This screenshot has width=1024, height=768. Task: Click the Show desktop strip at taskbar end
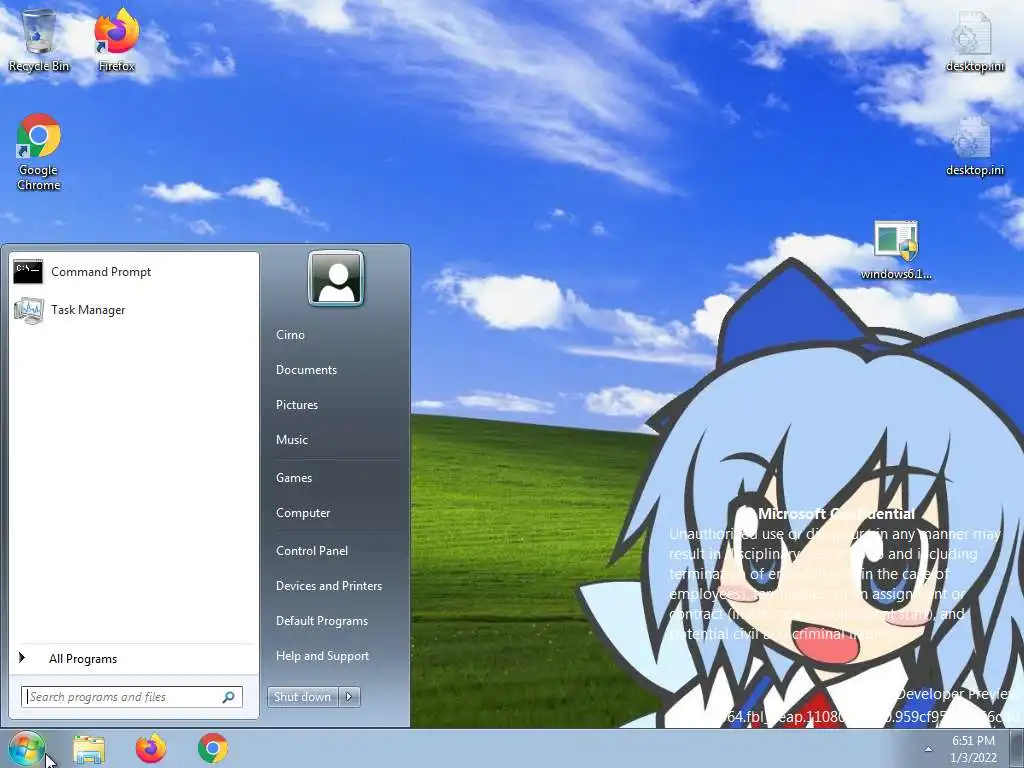coord(1017,748)
